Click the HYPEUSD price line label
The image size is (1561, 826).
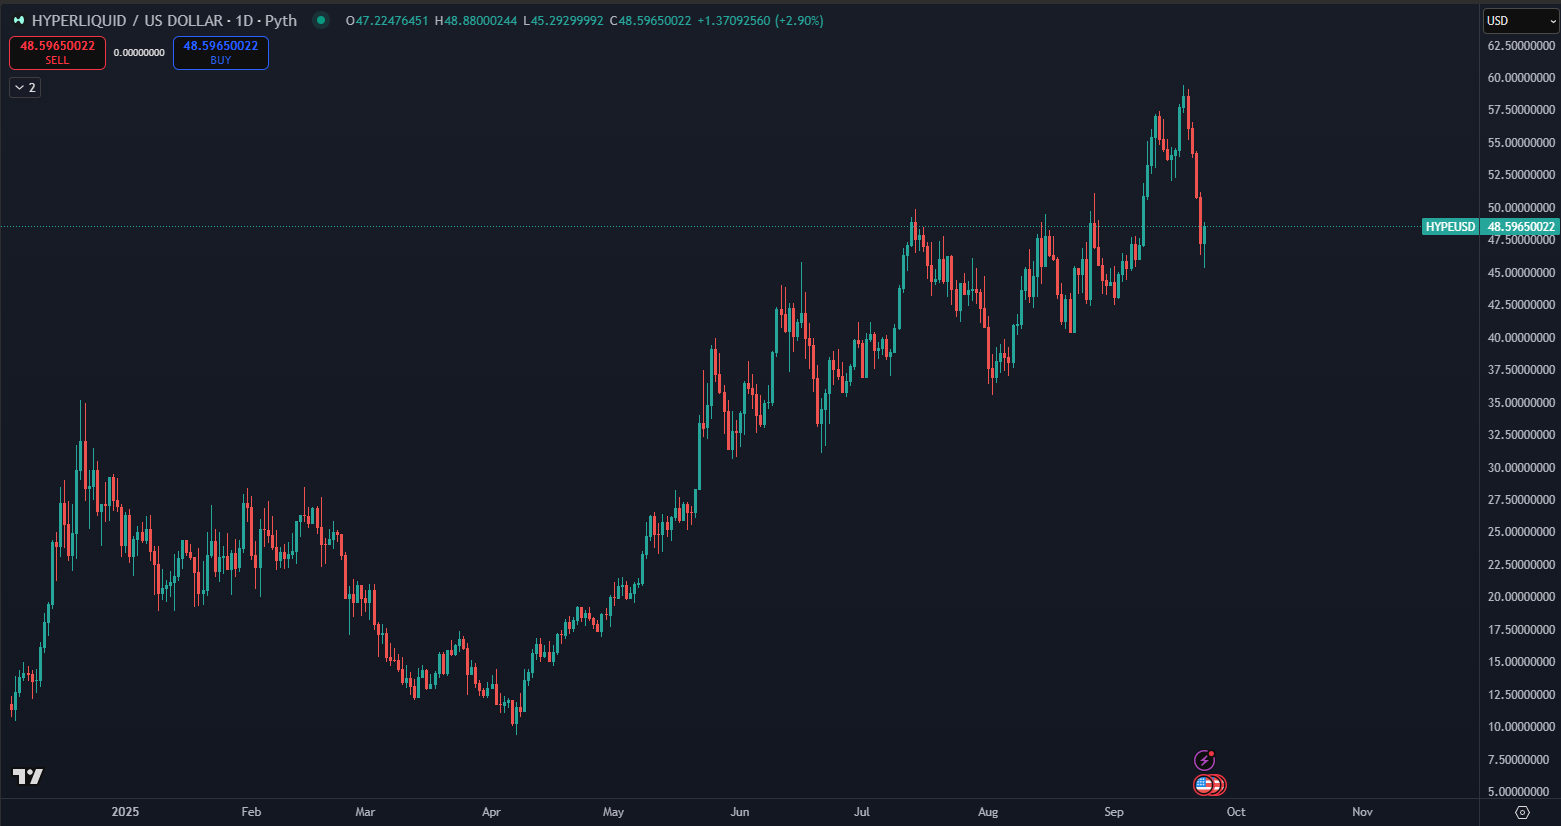pyautogui.click(x=1450, y=227)
